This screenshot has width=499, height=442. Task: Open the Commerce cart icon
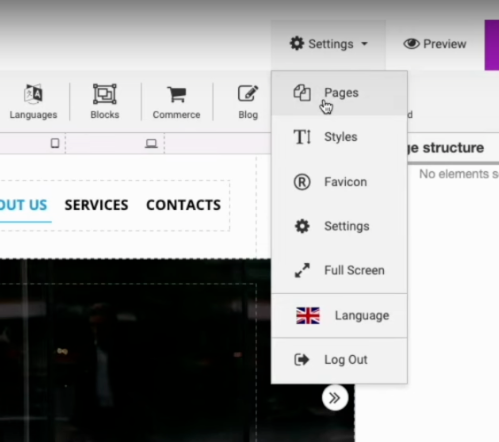coord(177,94)
